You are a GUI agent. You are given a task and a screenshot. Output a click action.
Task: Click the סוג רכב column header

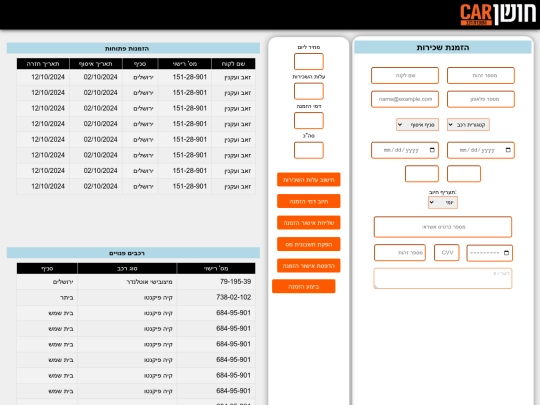[x=127, y=268]
